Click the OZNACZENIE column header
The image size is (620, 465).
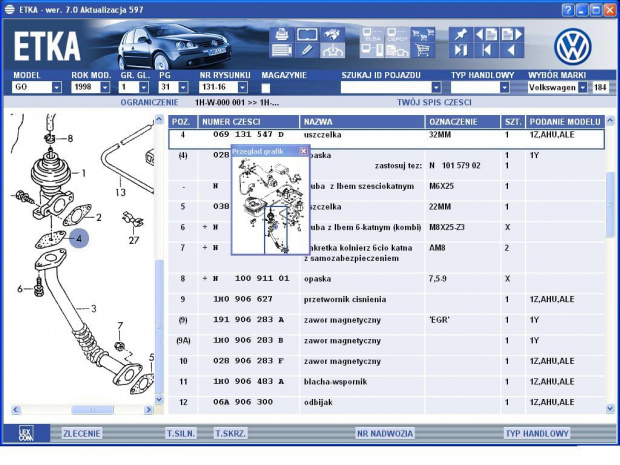(x=463, y=122)
